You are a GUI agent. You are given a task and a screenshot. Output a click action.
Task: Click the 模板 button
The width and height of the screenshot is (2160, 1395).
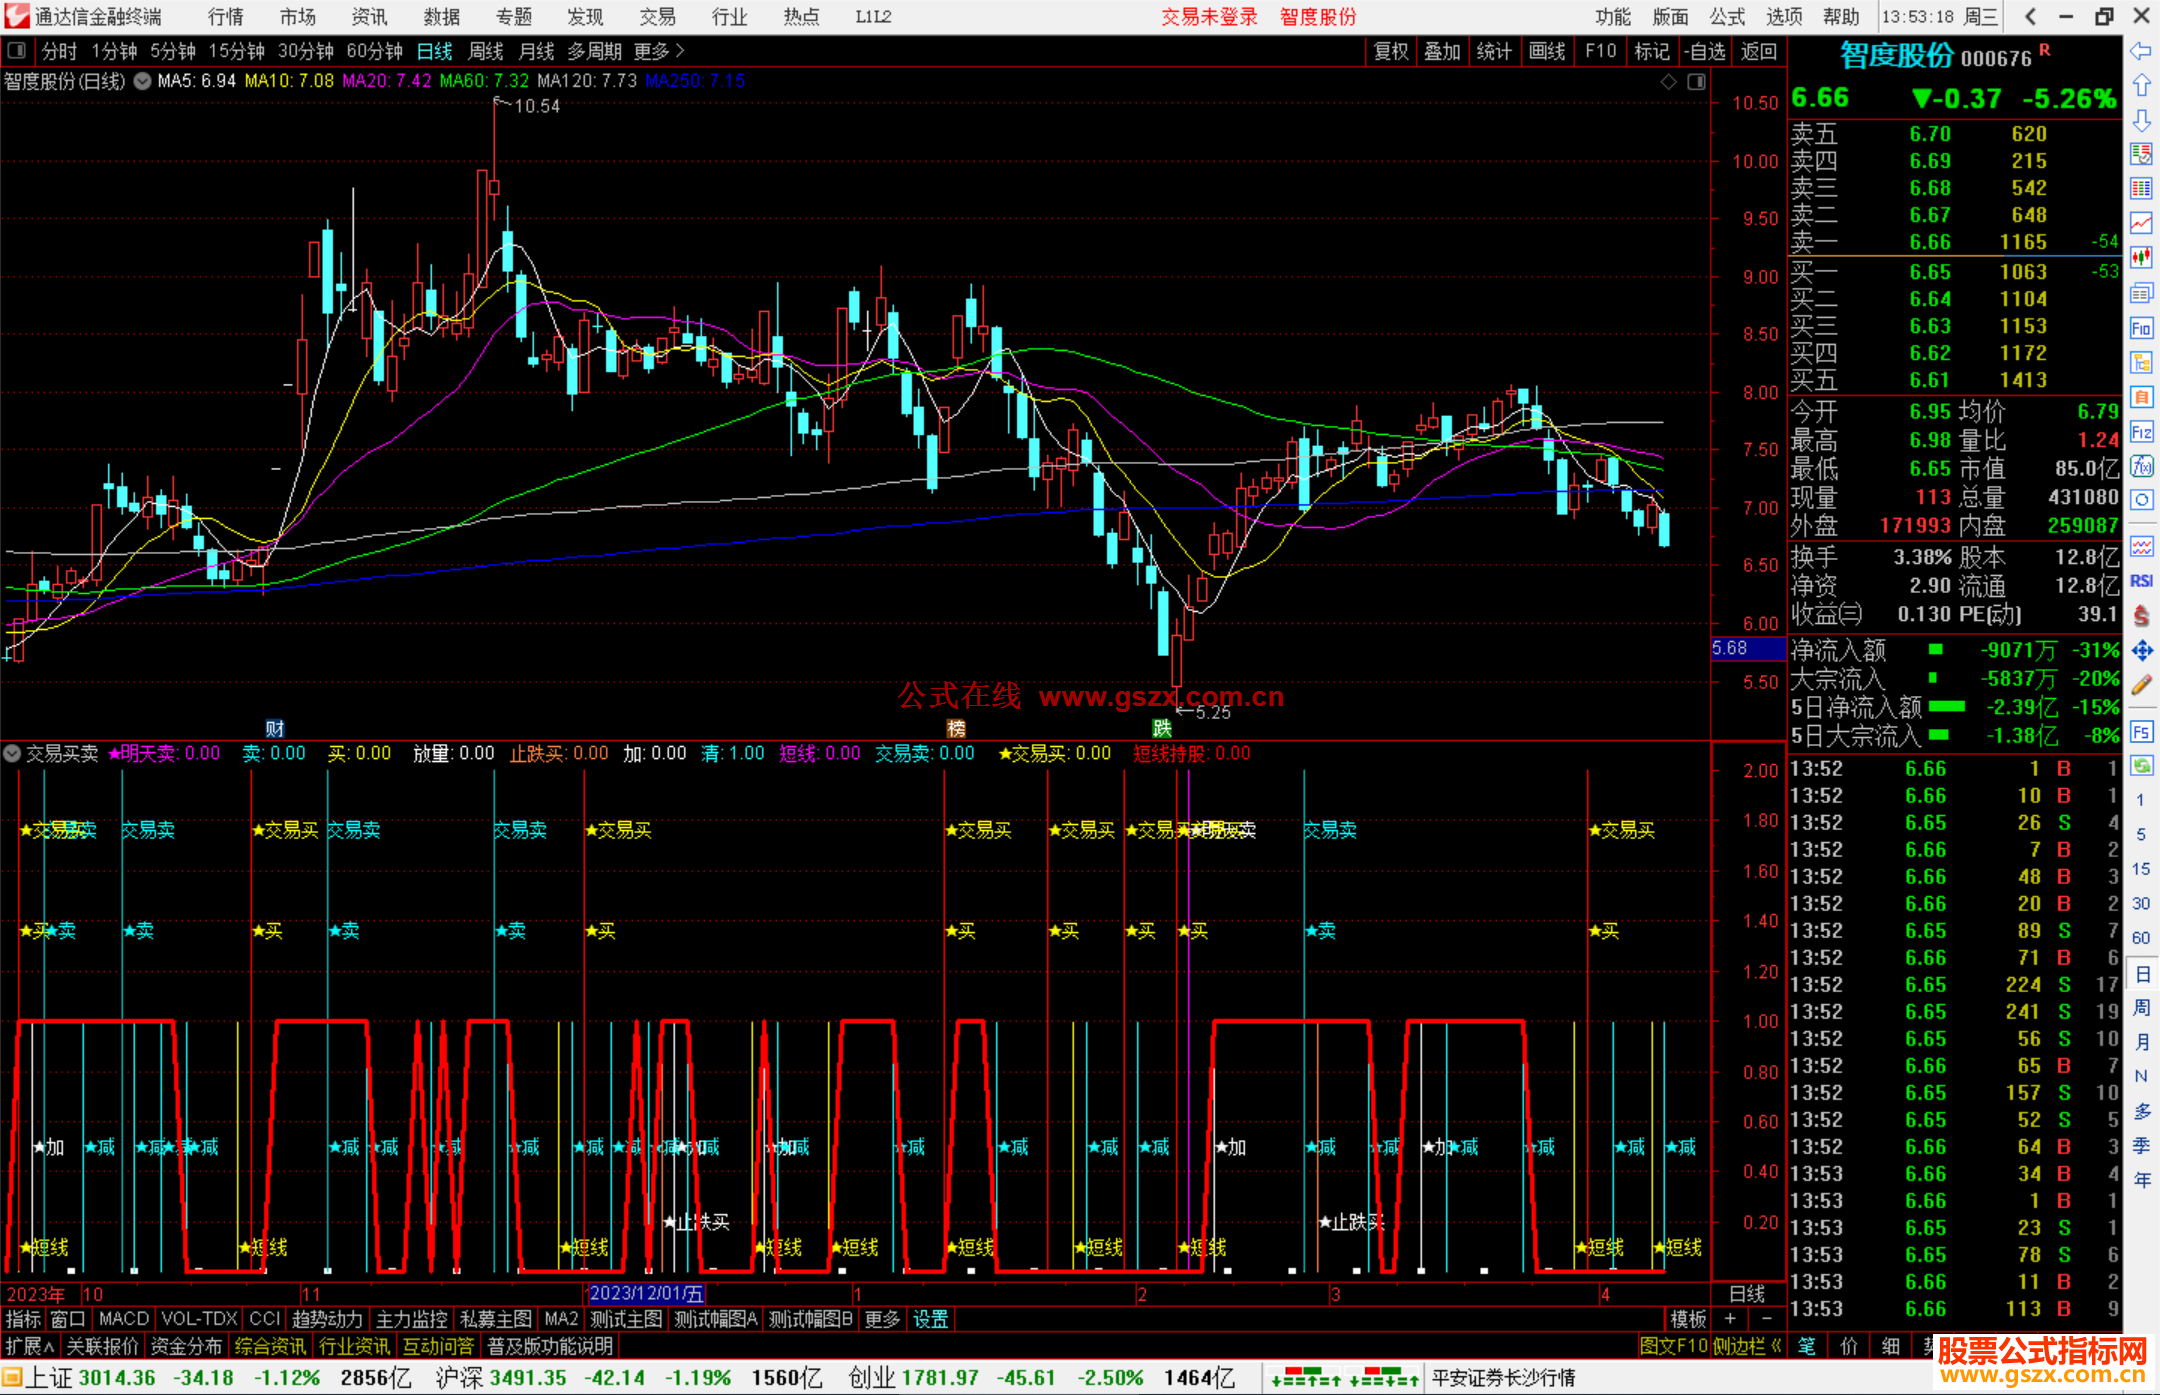1688,1319
